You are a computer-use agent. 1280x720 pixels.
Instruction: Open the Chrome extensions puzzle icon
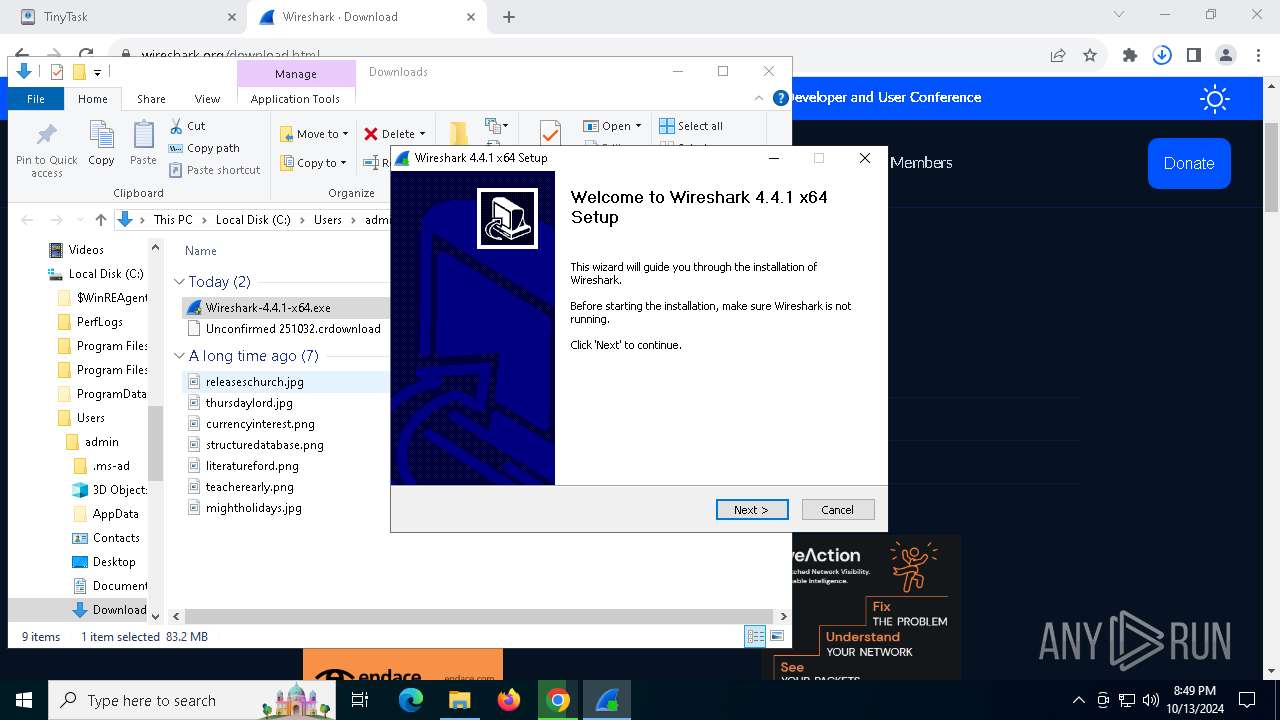point(1130,56)
